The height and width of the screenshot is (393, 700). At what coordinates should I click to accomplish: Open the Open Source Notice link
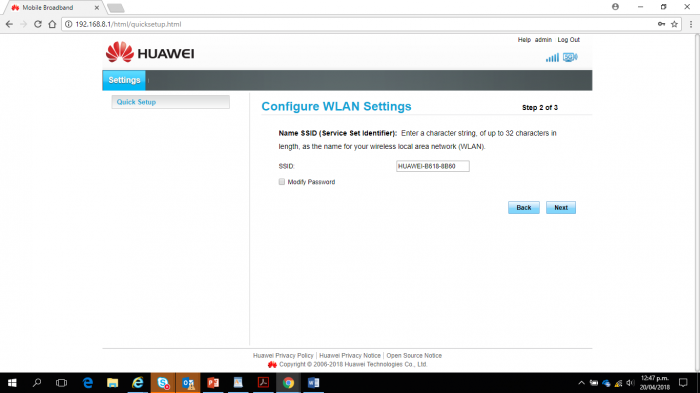click(414, 355)
